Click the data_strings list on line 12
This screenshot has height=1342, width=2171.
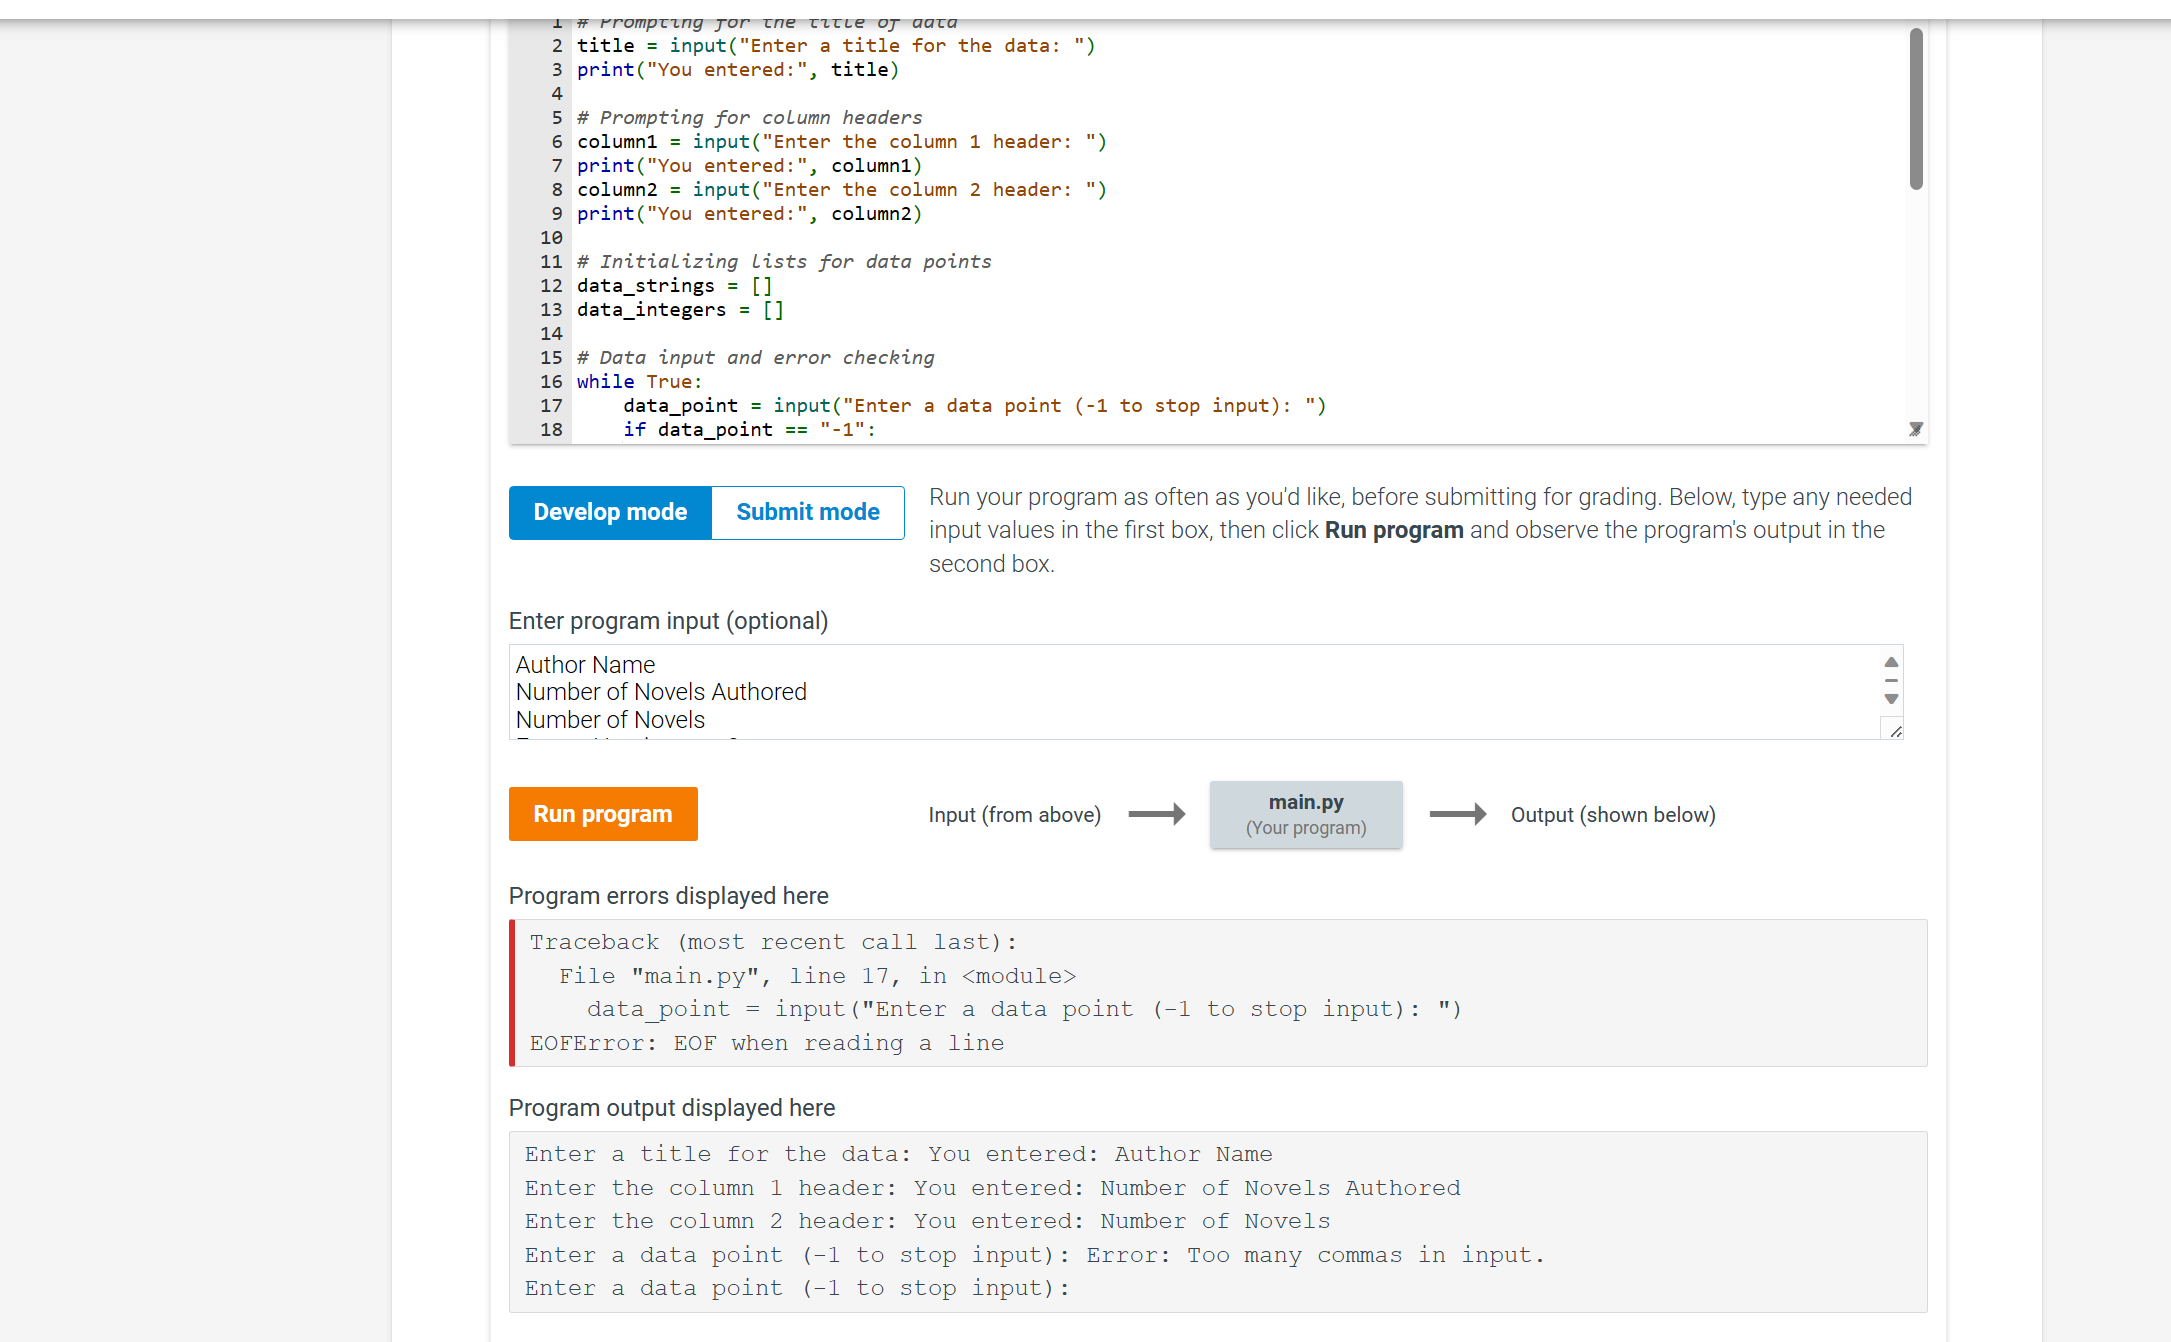(x=645, y=285)
